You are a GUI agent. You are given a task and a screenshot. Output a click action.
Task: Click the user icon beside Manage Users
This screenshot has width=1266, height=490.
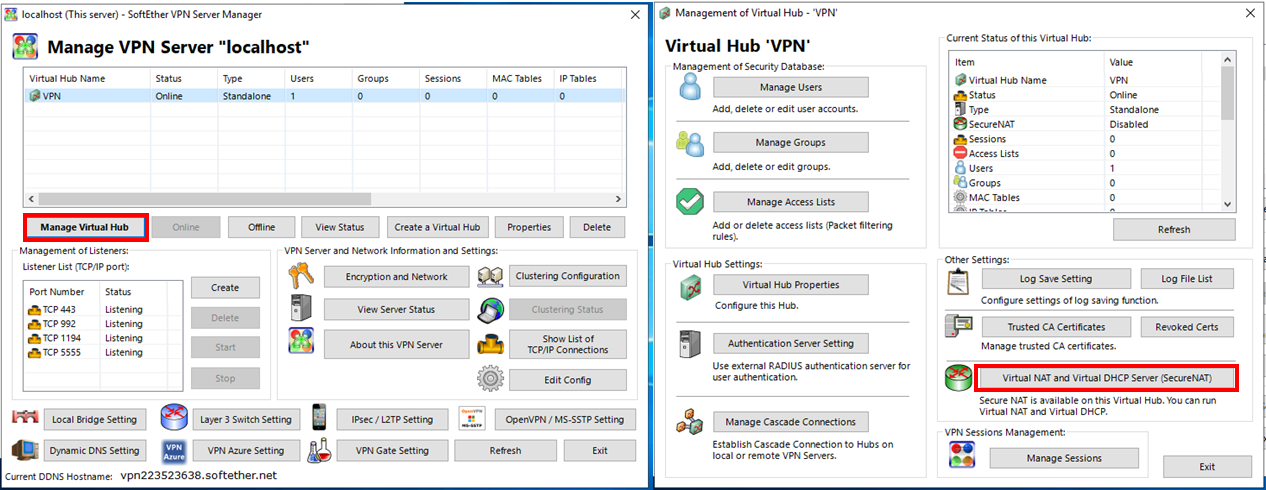[x=691, y=87]
